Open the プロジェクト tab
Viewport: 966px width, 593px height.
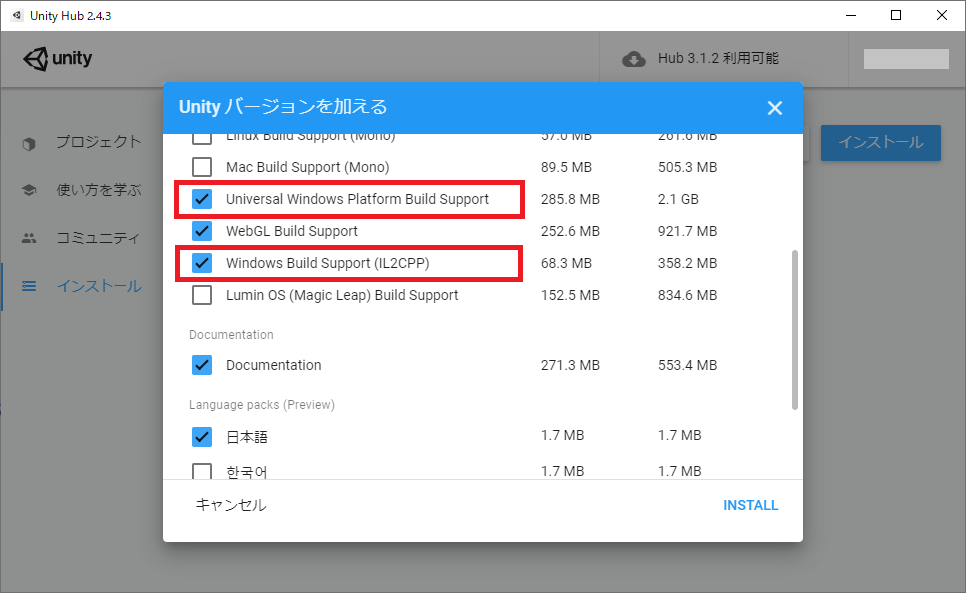click(x=98, y=142)
